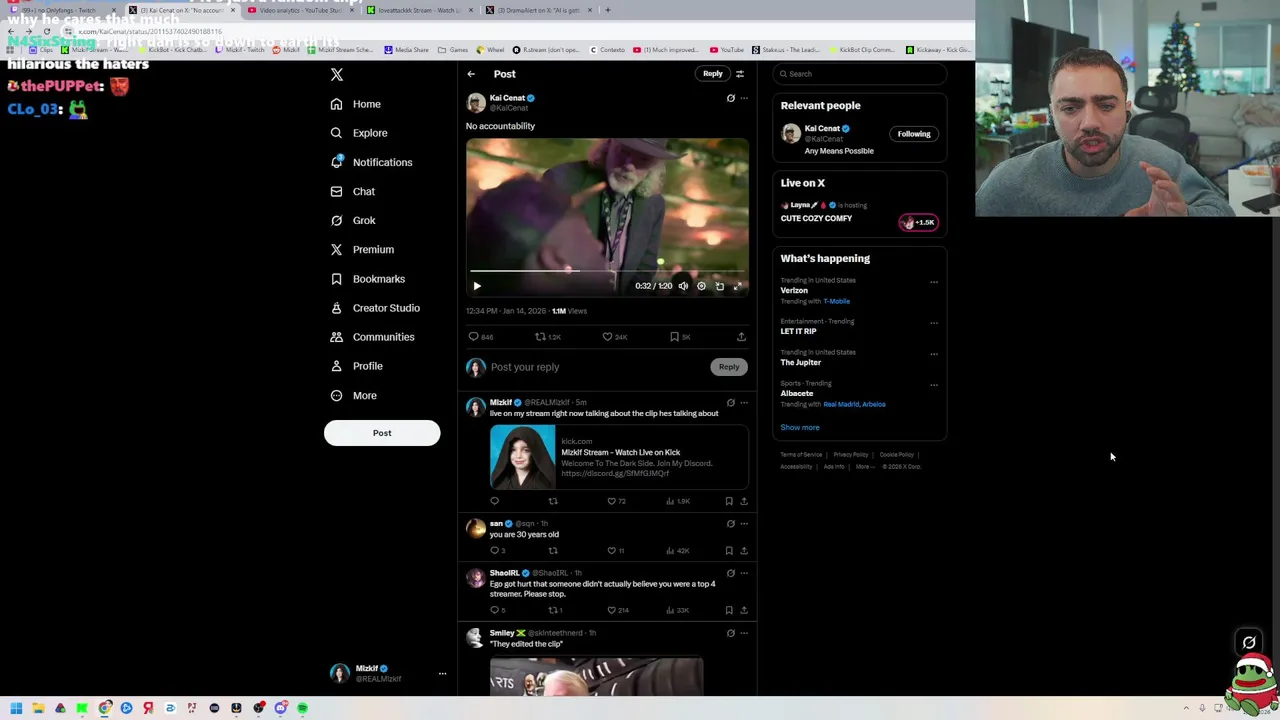Click the Communities sidebar icon
The width and height of the screenshot is (1280, 720).
336,337
